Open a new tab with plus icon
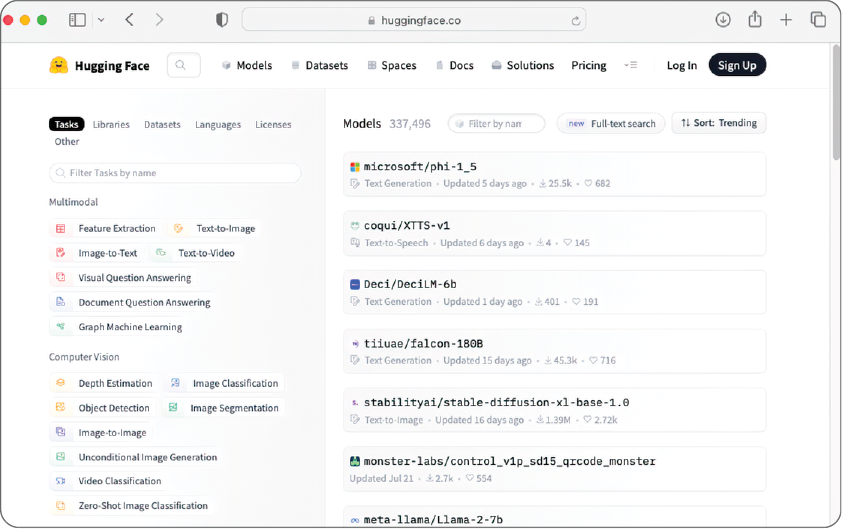Image resolution: width=850 pixels, height=532 pixels. pyautogui.click(x=785, y=20)
